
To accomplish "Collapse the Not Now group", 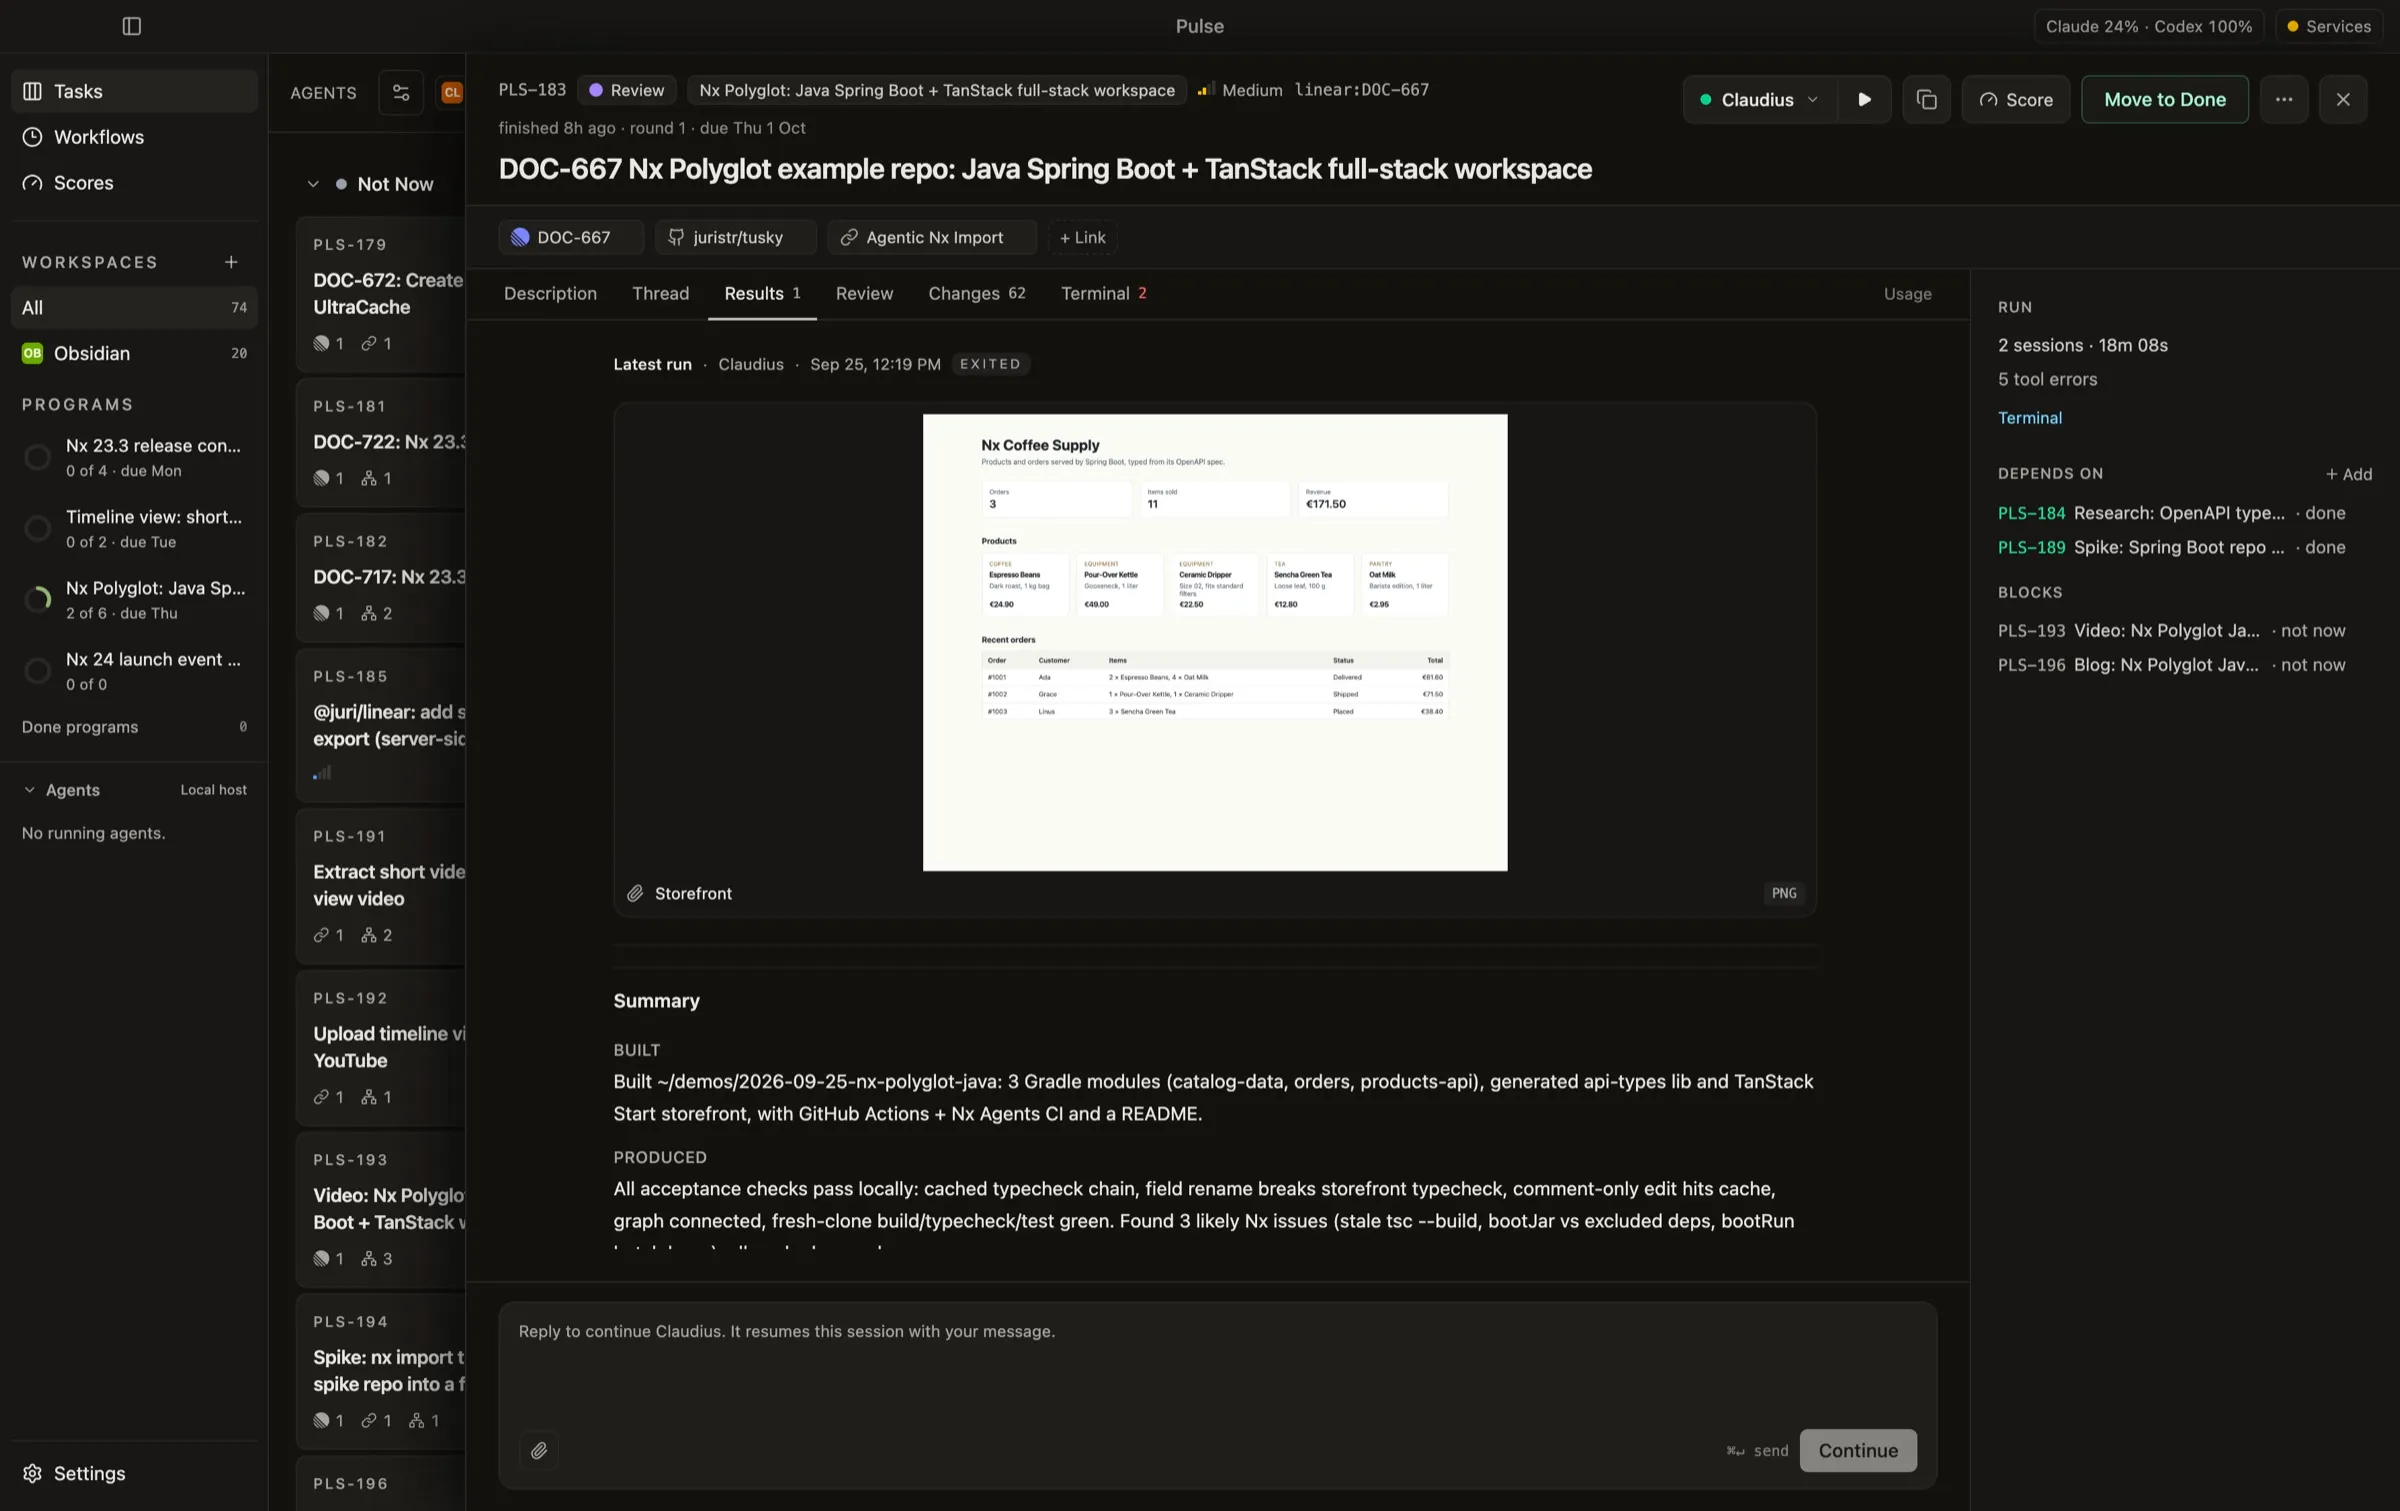I will (x=313, y=184).
